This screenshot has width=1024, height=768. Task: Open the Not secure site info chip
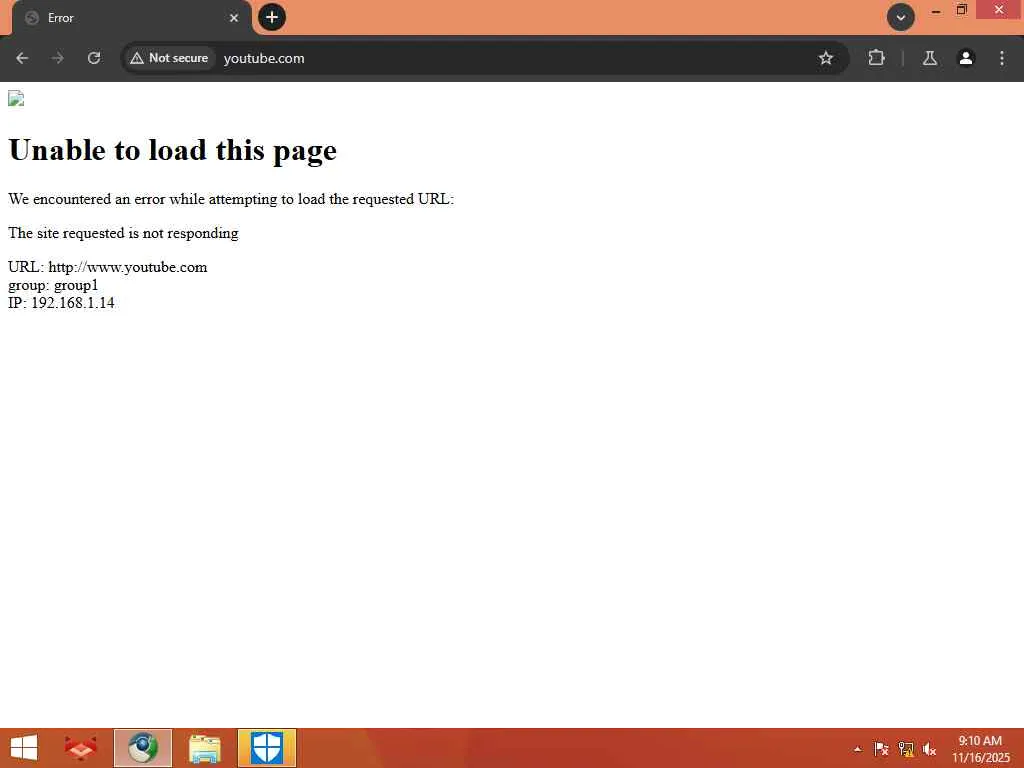tap(169, 58)
